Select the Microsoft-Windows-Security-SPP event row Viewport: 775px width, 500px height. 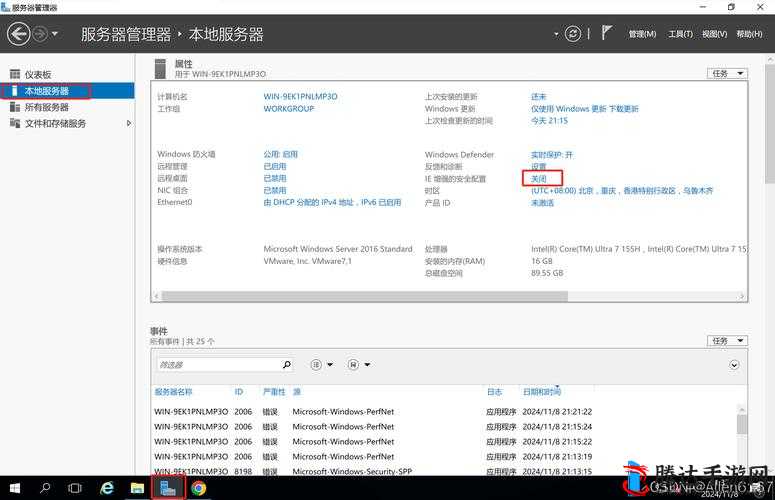click(x=445, y=471)
